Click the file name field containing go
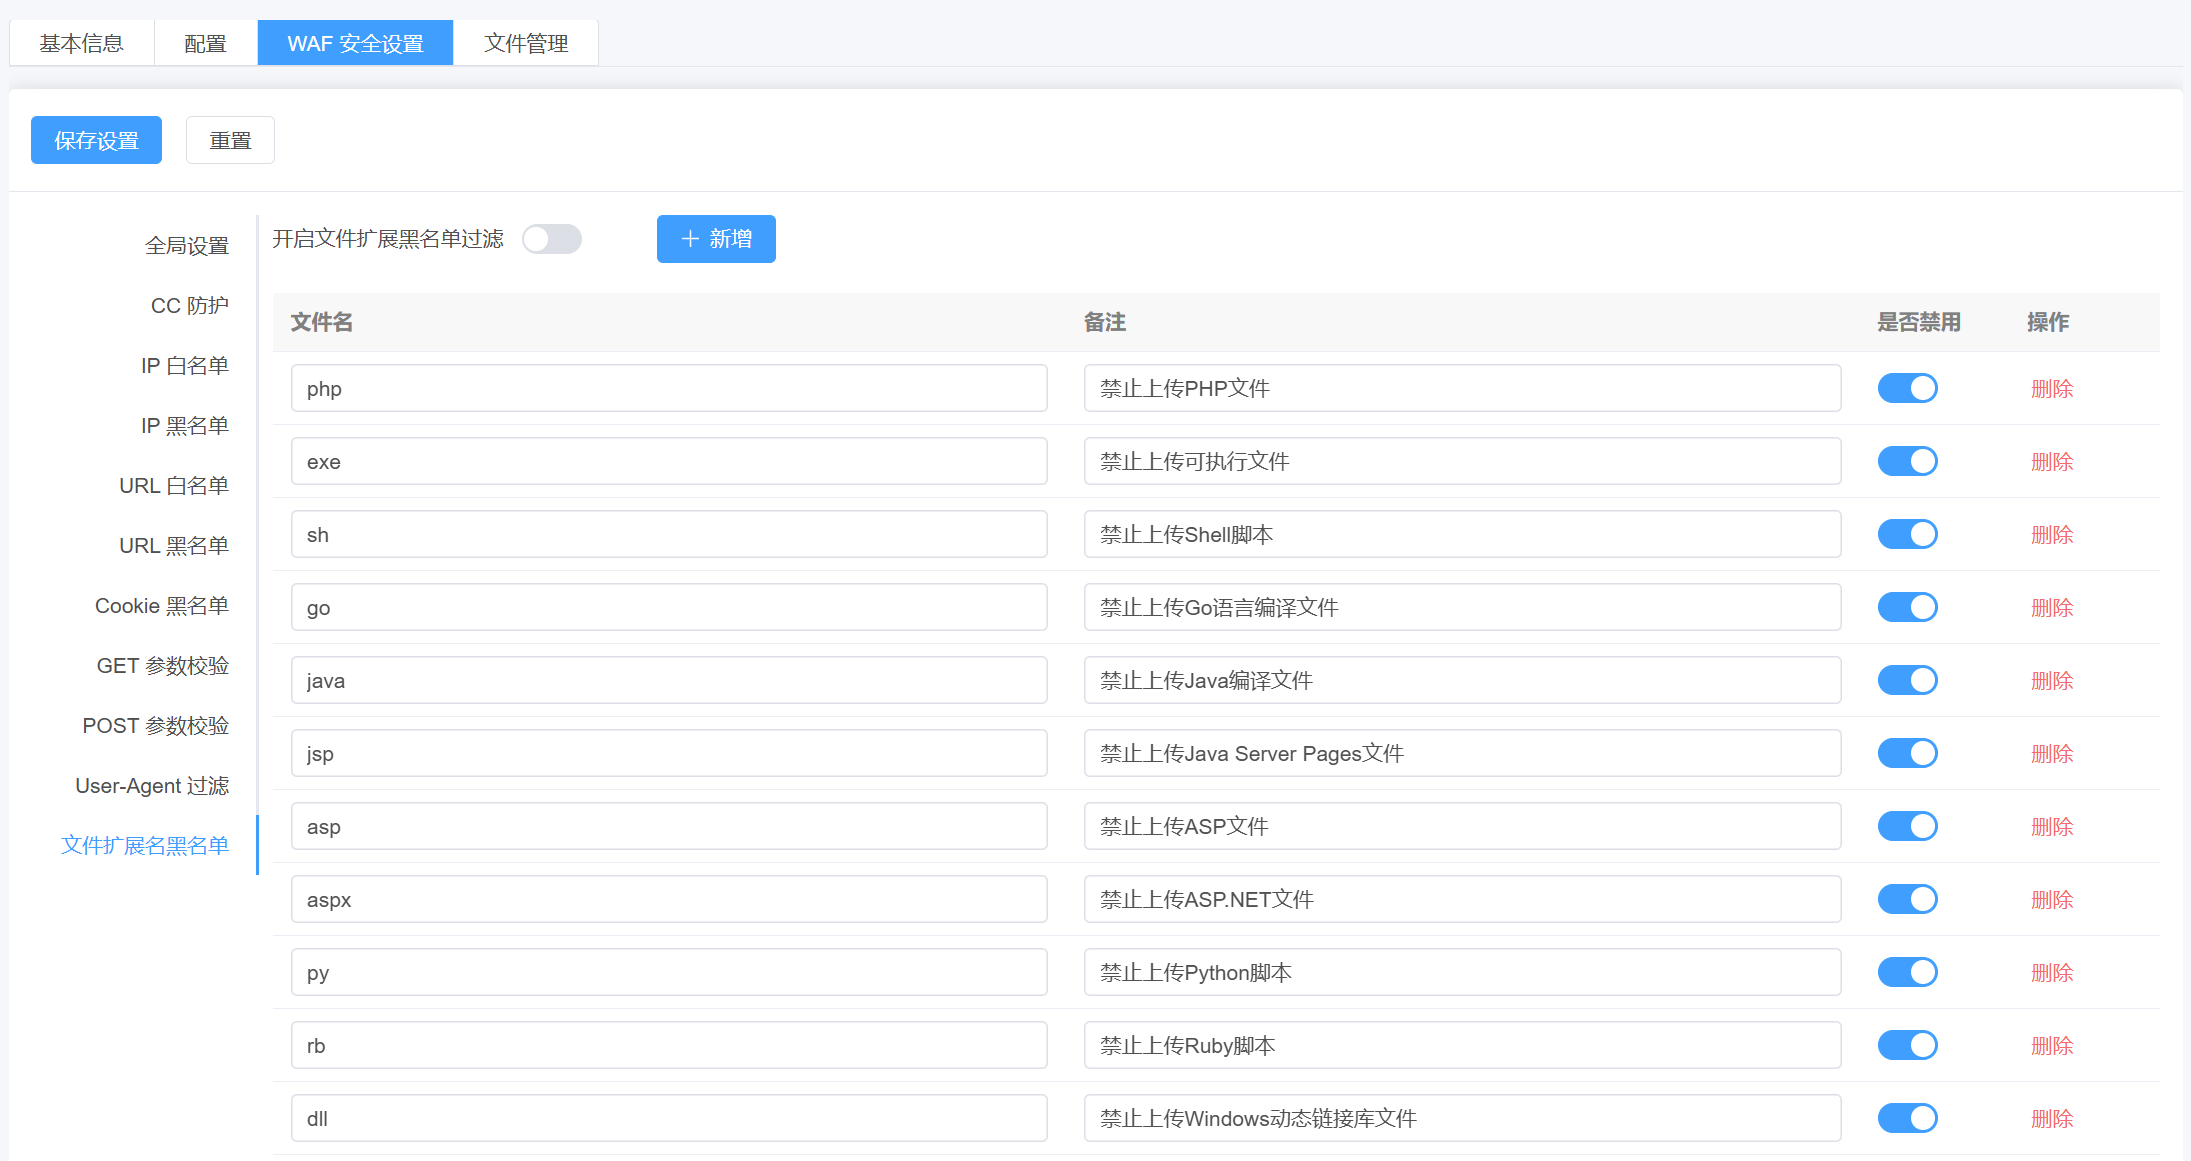Image resolution: width=2191 pixels, height=1161 pixels. coord(669,607)
